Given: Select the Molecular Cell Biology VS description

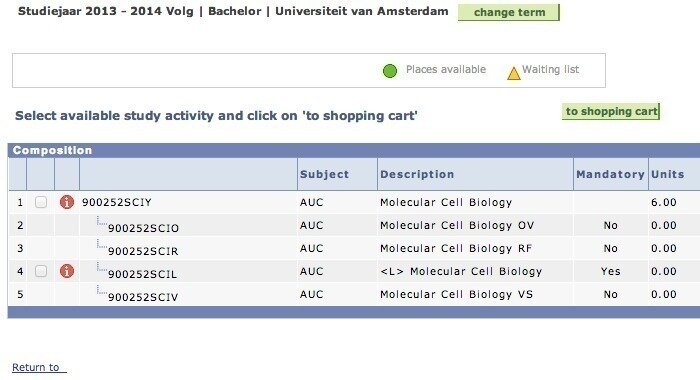Looking at the screenshot, I should click(457, 294).
